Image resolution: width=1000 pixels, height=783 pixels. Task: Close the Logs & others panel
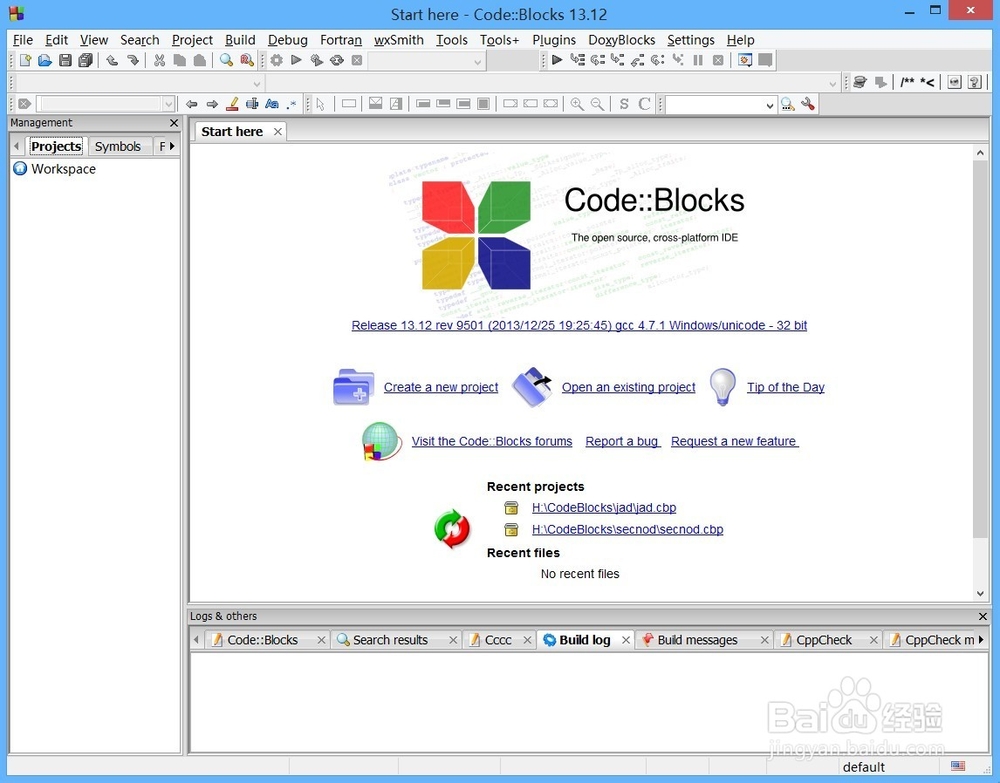click(x=983, y=616)
